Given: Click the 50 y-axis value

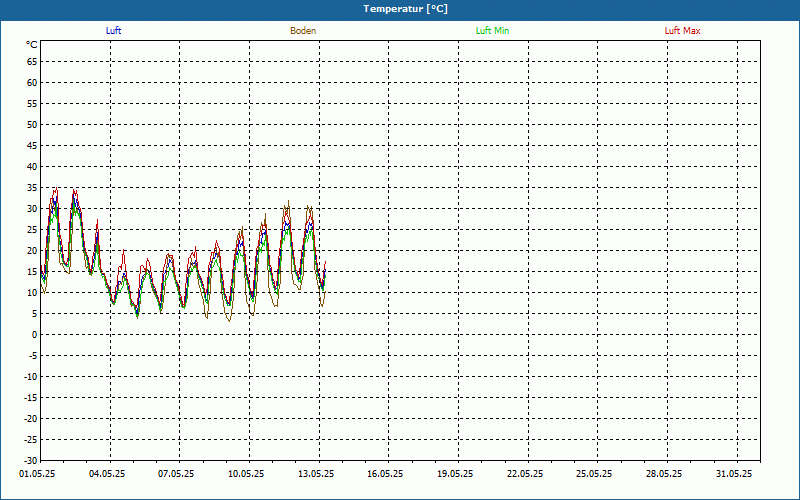Looking at the screenshot, I should 32,124.
